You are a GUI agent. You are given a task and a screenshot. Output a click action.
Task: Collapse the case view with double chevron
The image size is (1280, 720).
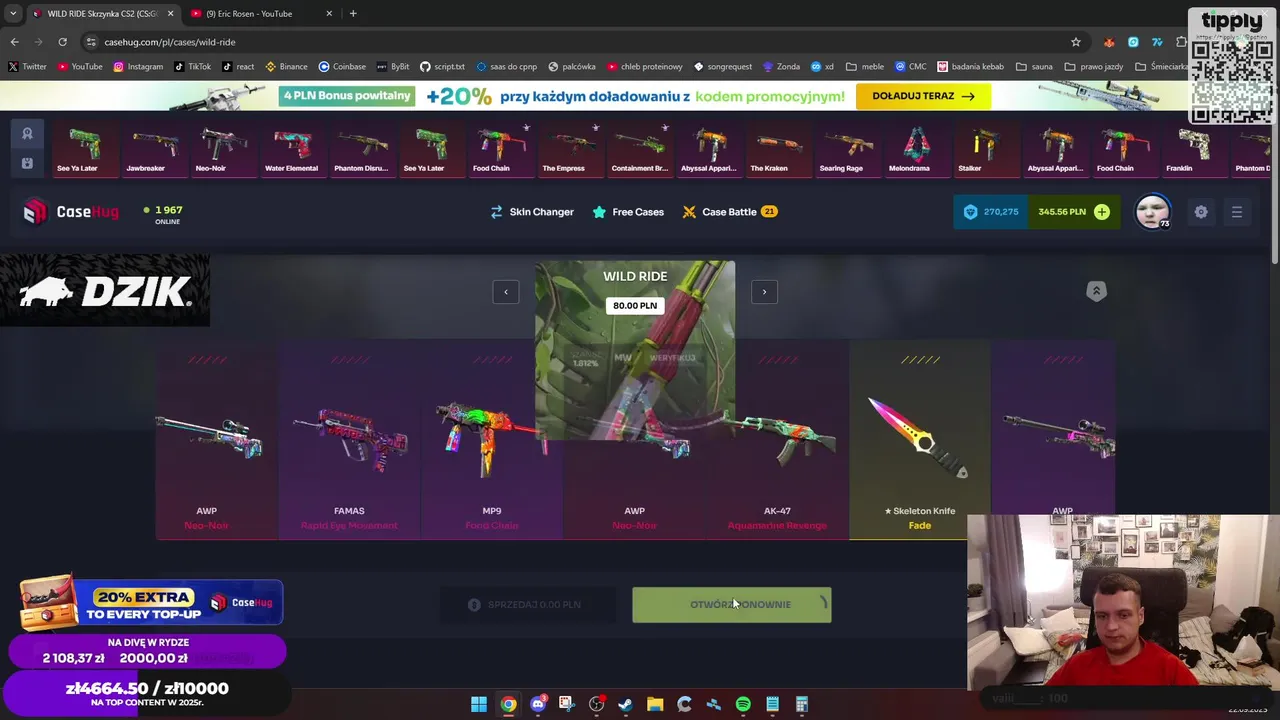(x=1096, y=291)
